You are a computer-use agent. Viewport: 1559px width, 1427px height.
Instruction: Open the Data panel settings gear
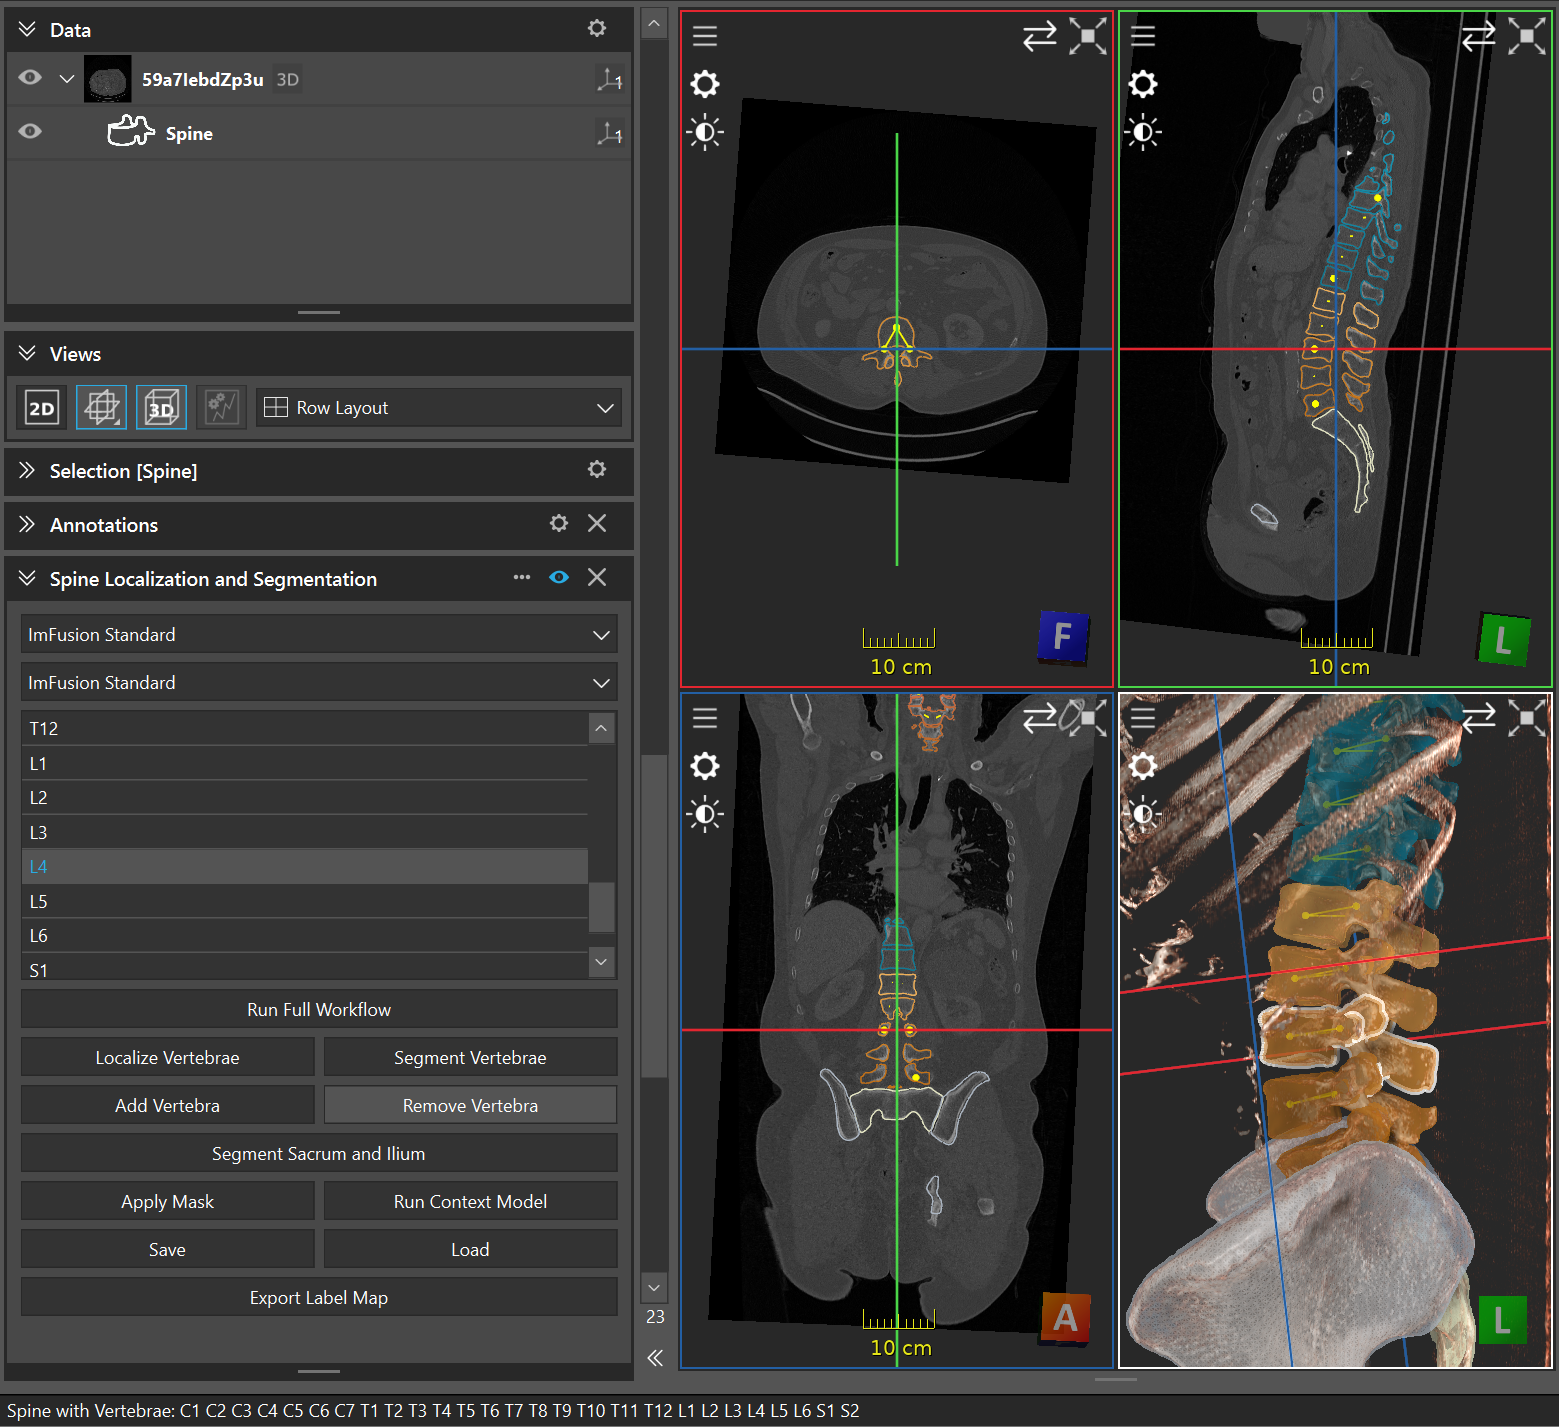click(597, 29)
